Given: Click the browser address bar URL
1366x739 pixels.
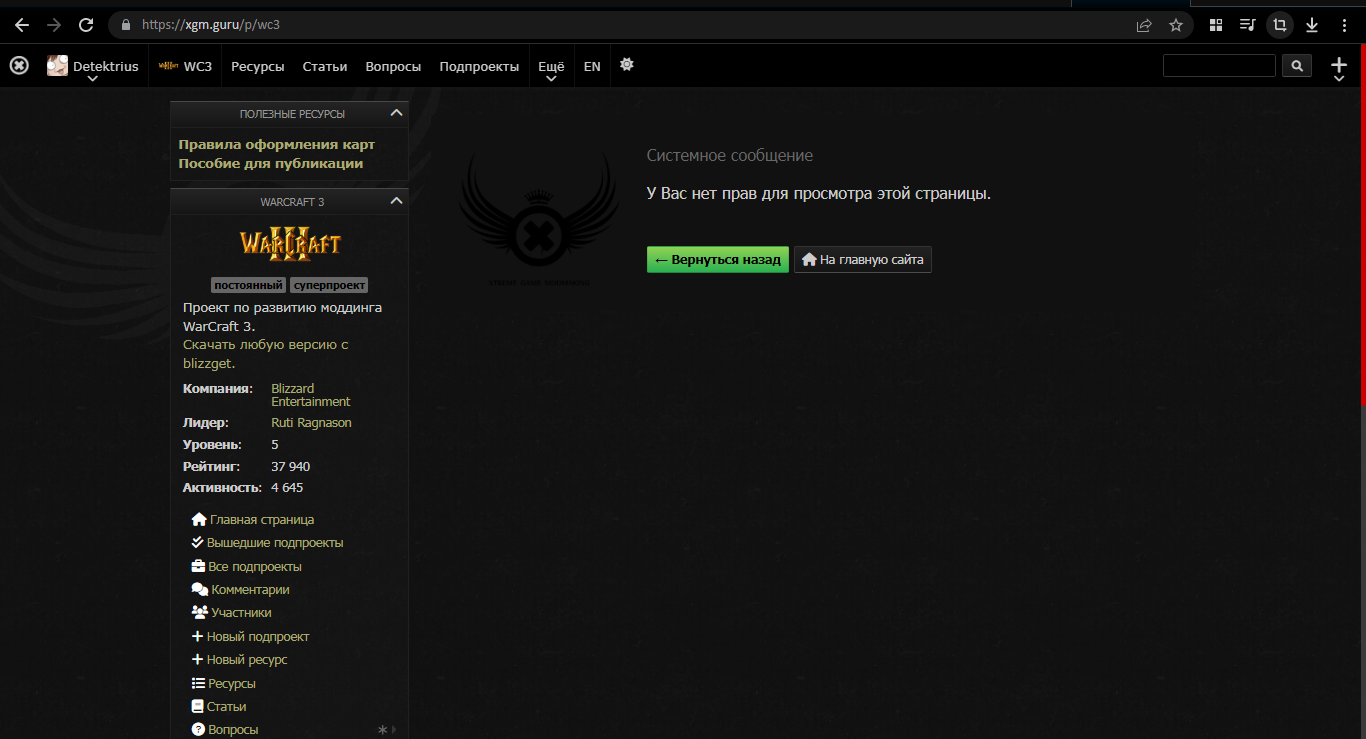Looking at the screenshot, I should pos(211,25).
